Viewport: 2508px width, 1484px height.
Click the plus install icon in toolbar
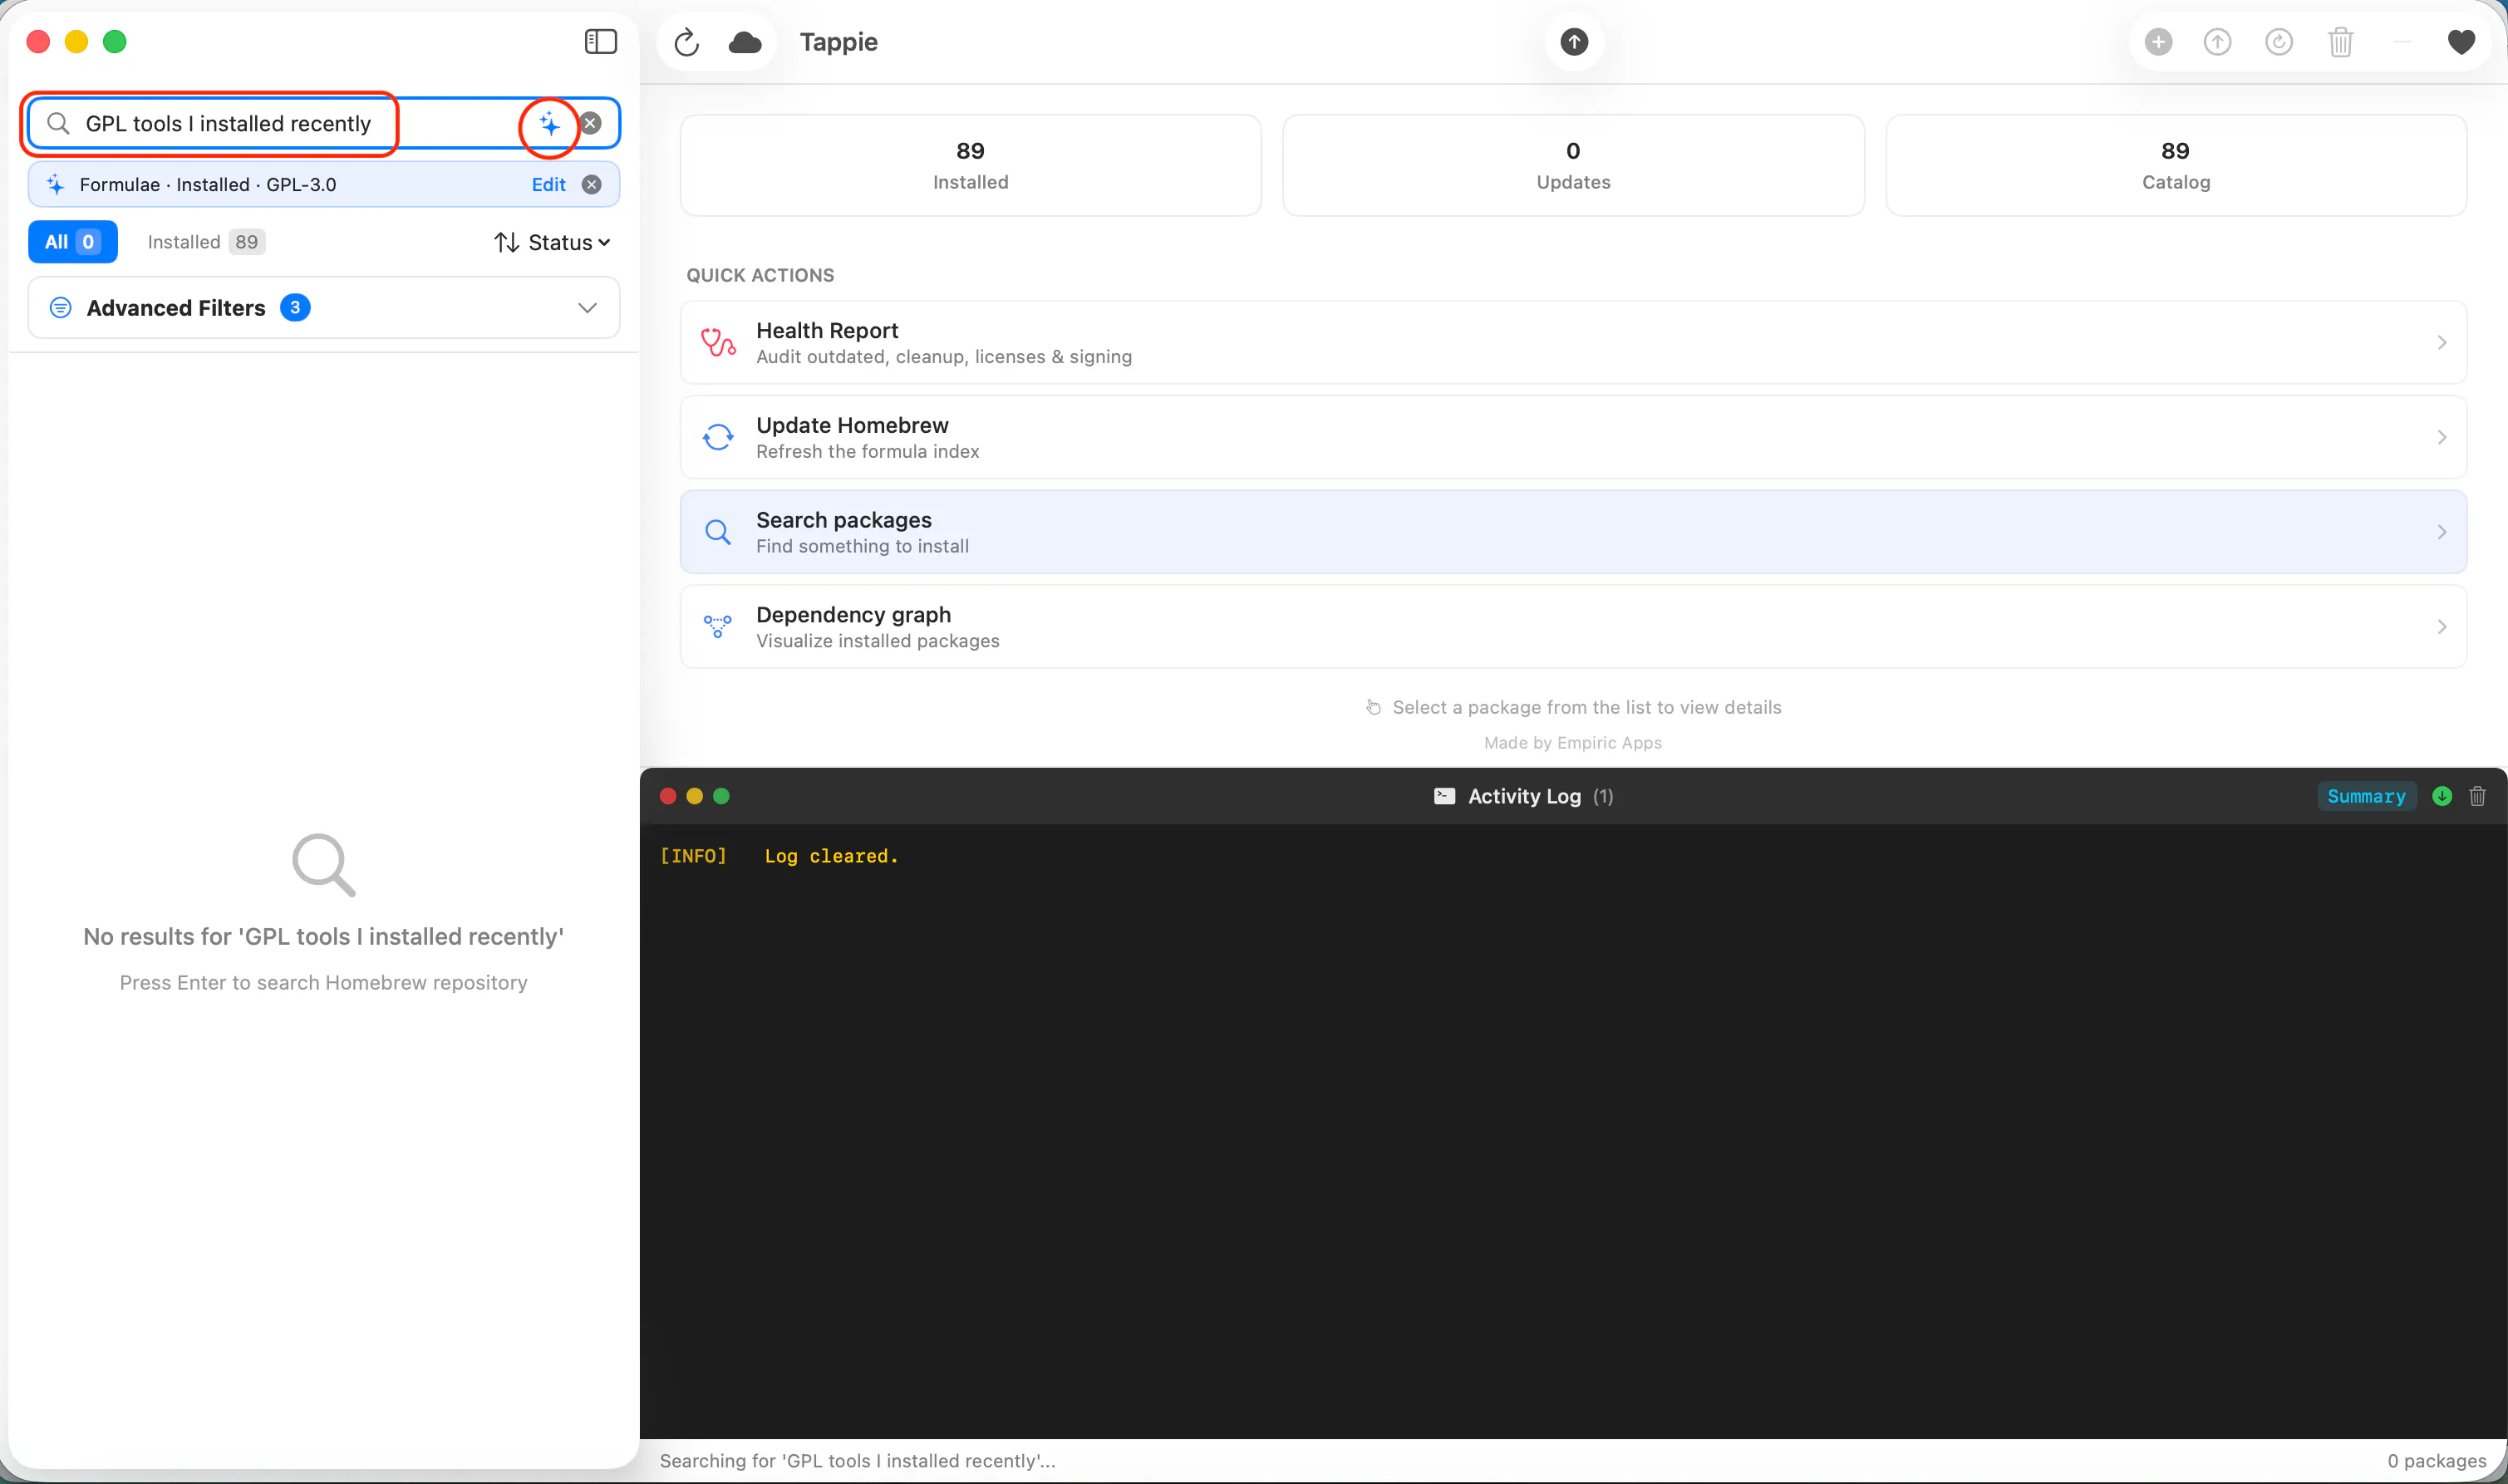(2158, 42)
